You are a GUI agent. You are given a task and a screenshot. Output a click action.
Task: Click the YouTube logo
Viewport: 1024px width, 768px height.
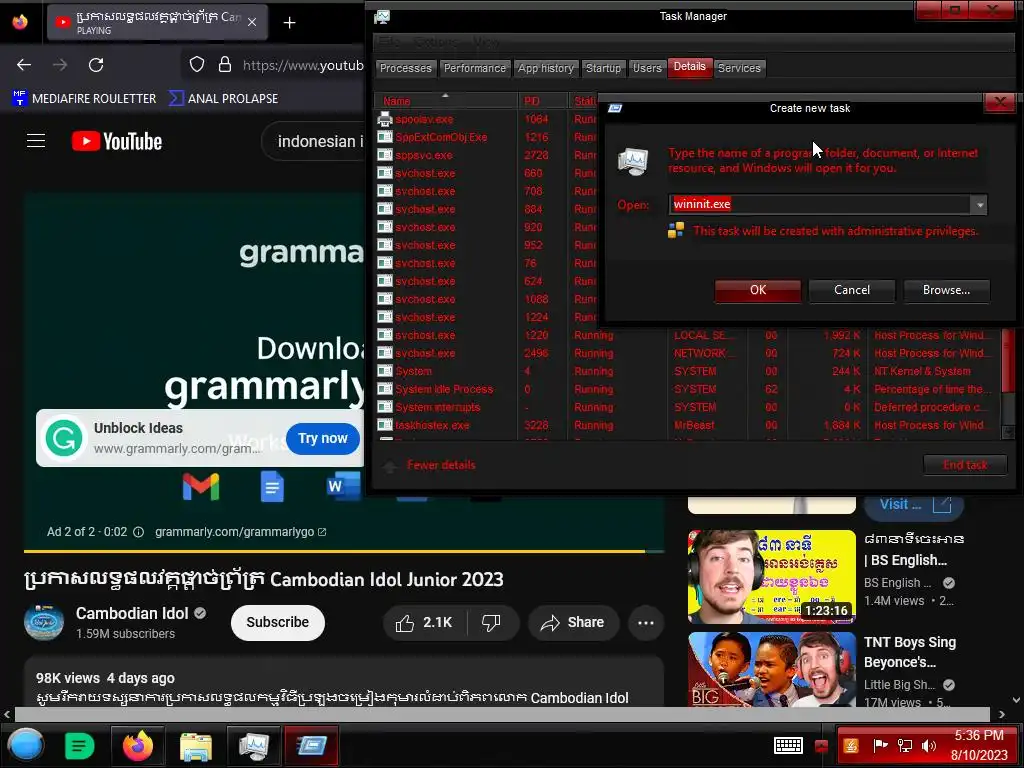pyautogui.click(x=117, y=141)
